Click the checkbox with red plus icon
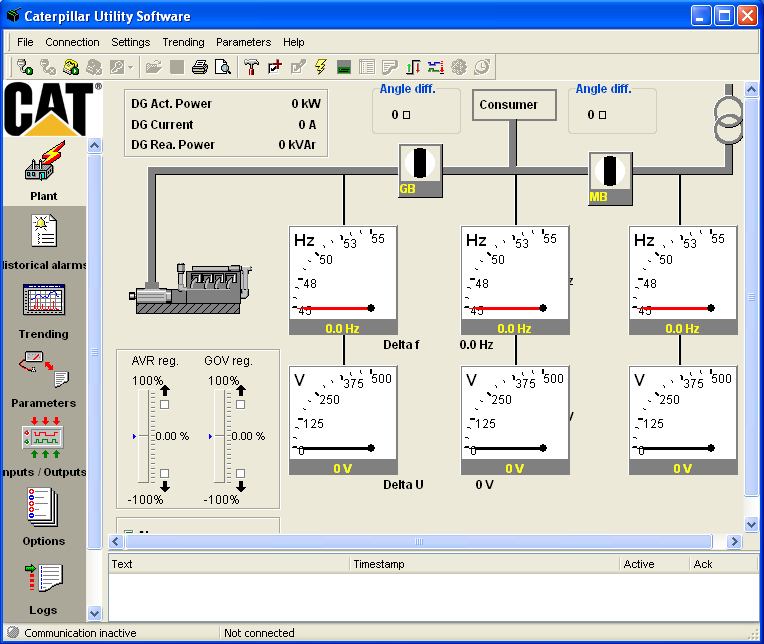 [275, 67]
